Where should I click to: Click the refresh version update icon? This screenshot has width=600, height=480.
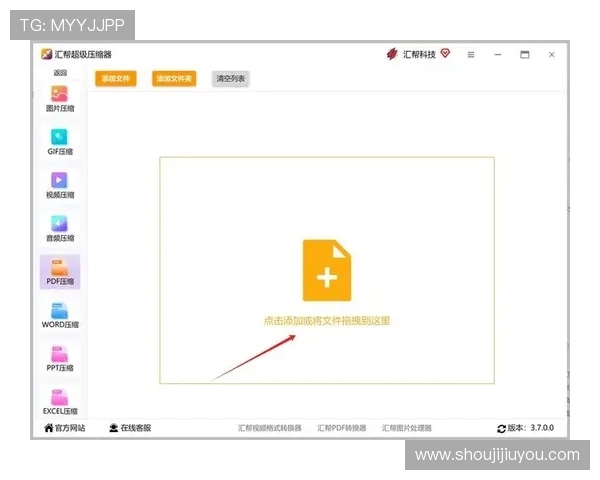501,429
